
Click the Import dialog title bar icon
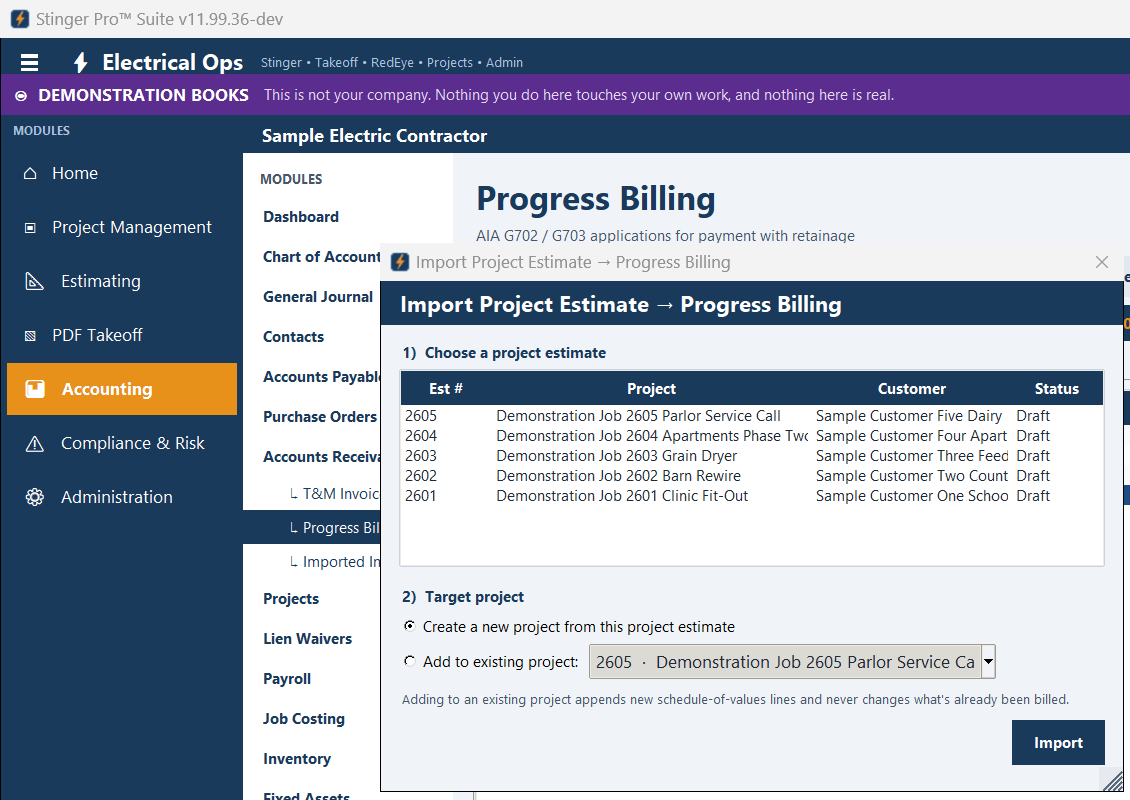(x=400, y=262)
